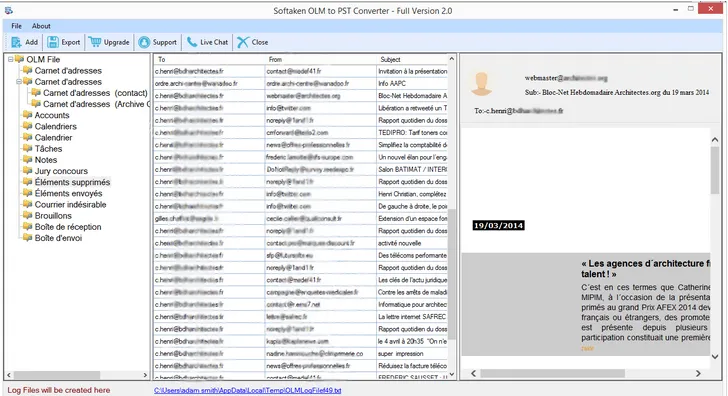Select email with subject Informatique pour architec
Screen dimensions: 728x396
300,305
